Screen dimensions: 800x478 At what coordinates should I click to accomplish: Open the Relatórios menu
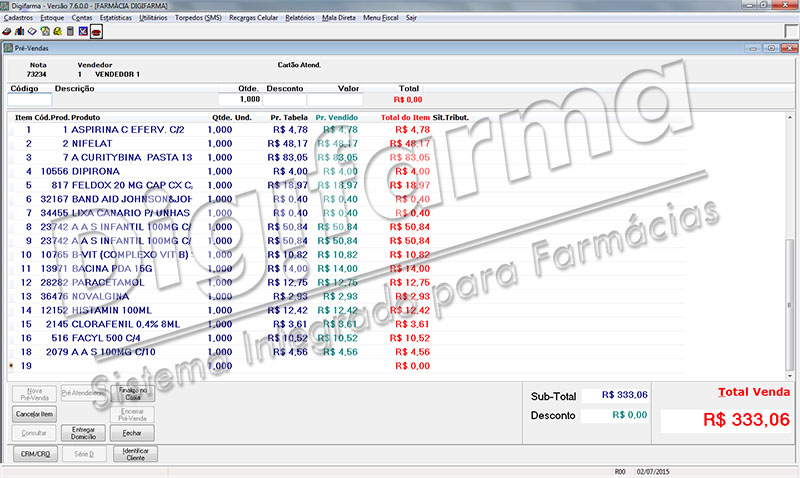[x=300, y=18]
